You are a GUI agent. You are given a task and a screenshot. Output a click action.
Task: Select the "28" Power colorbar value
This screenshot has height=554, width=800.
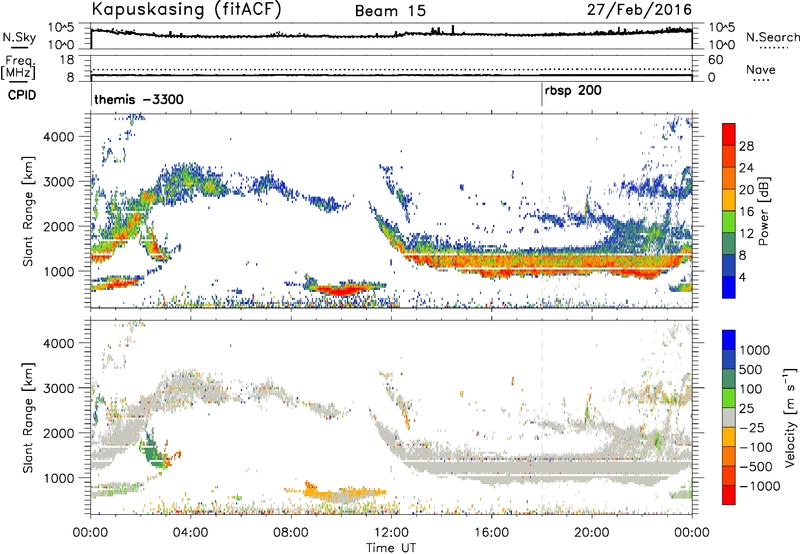pyautogui.click(x=746, y=146)
